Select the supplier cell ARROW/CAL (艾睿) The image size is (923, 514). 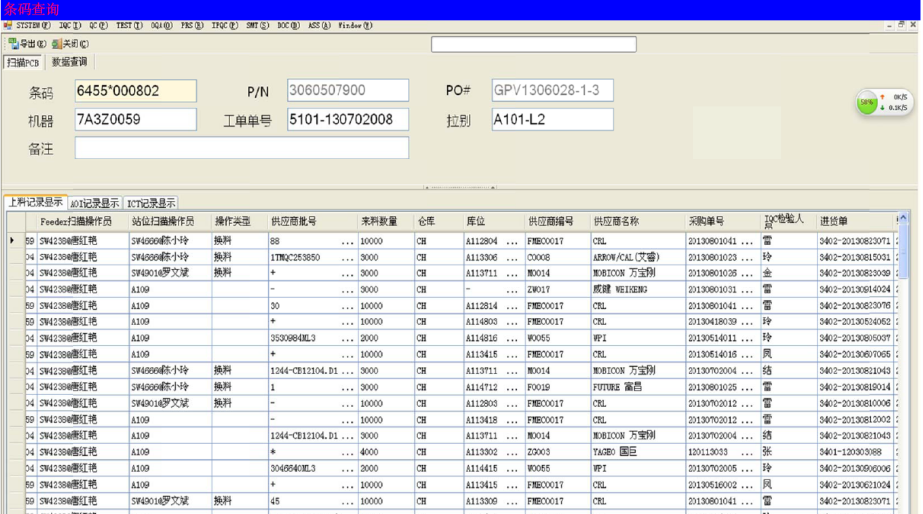click(638, 257)
